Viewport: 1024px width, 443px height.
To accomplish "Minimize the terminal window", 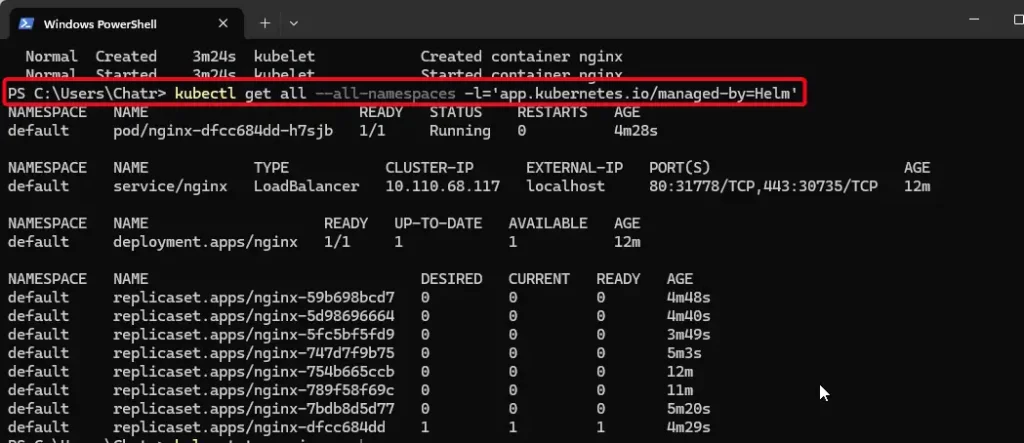I will click(974, 21).
